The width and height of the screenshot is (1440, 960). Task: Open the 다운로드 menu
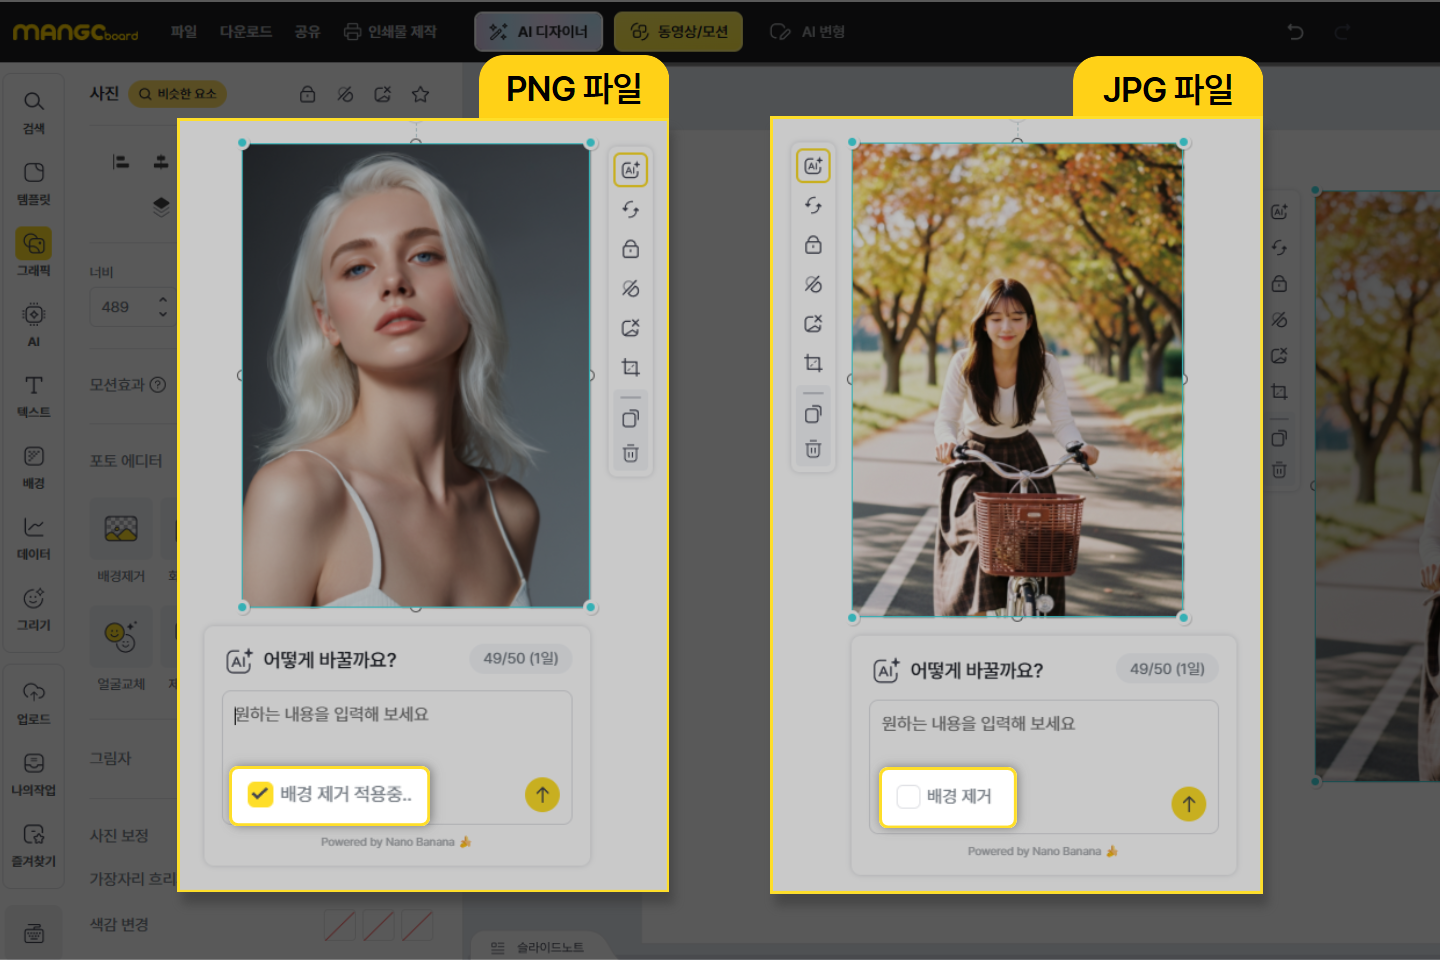click(246, 32)
